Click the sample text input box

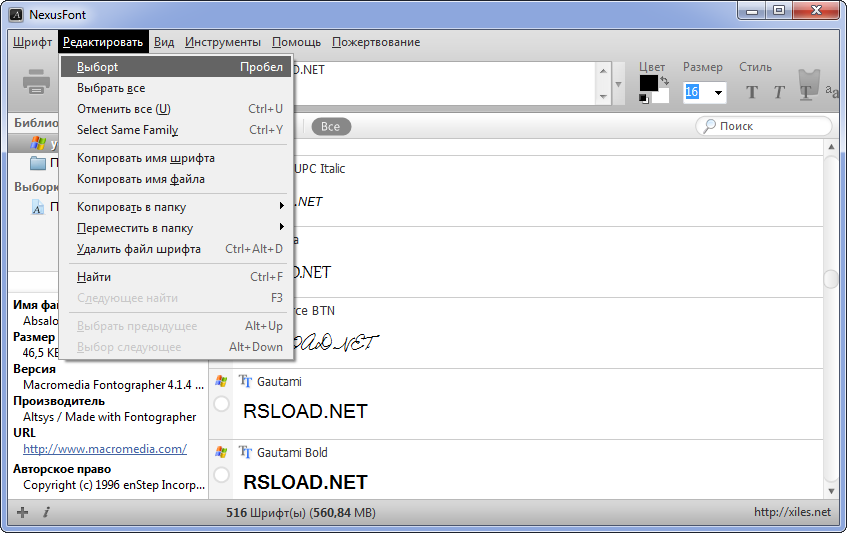443,84
